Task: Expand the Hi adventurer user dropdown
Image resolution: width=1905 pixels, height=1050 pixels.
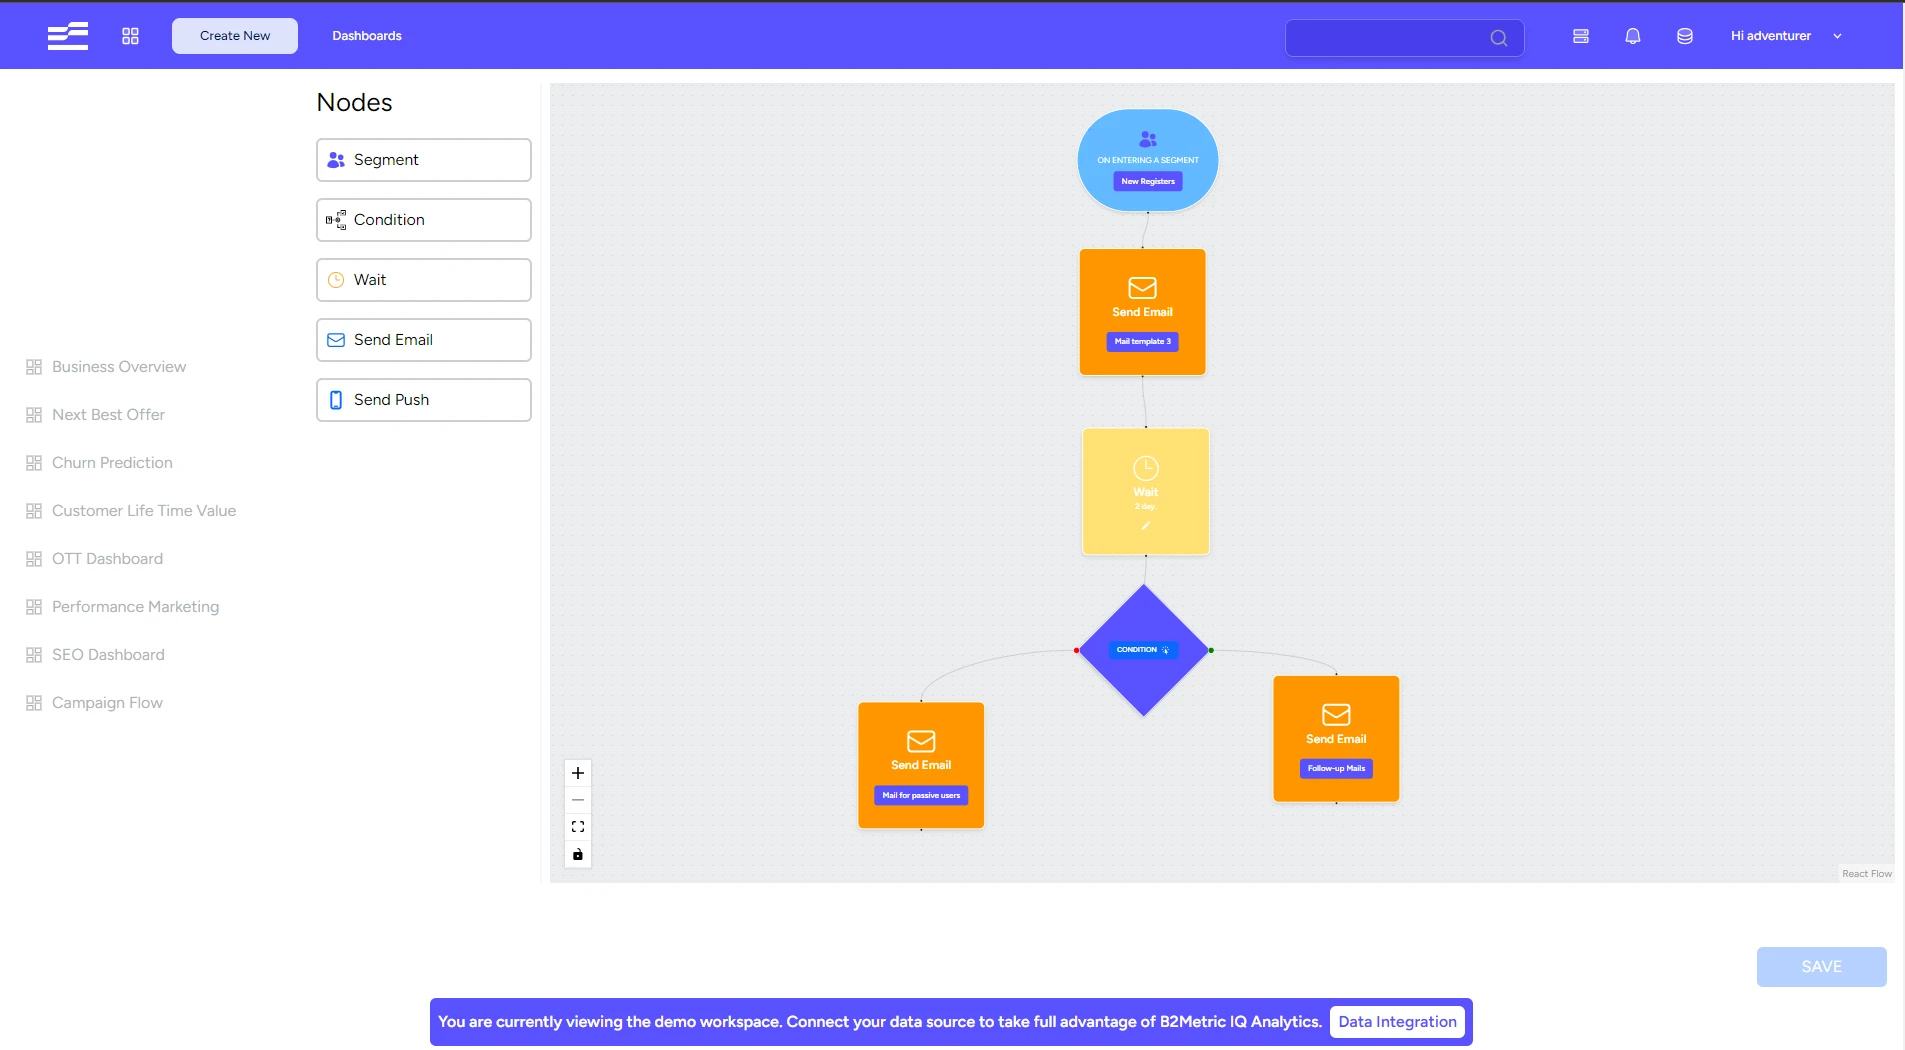Action: tap(1786, 36)
